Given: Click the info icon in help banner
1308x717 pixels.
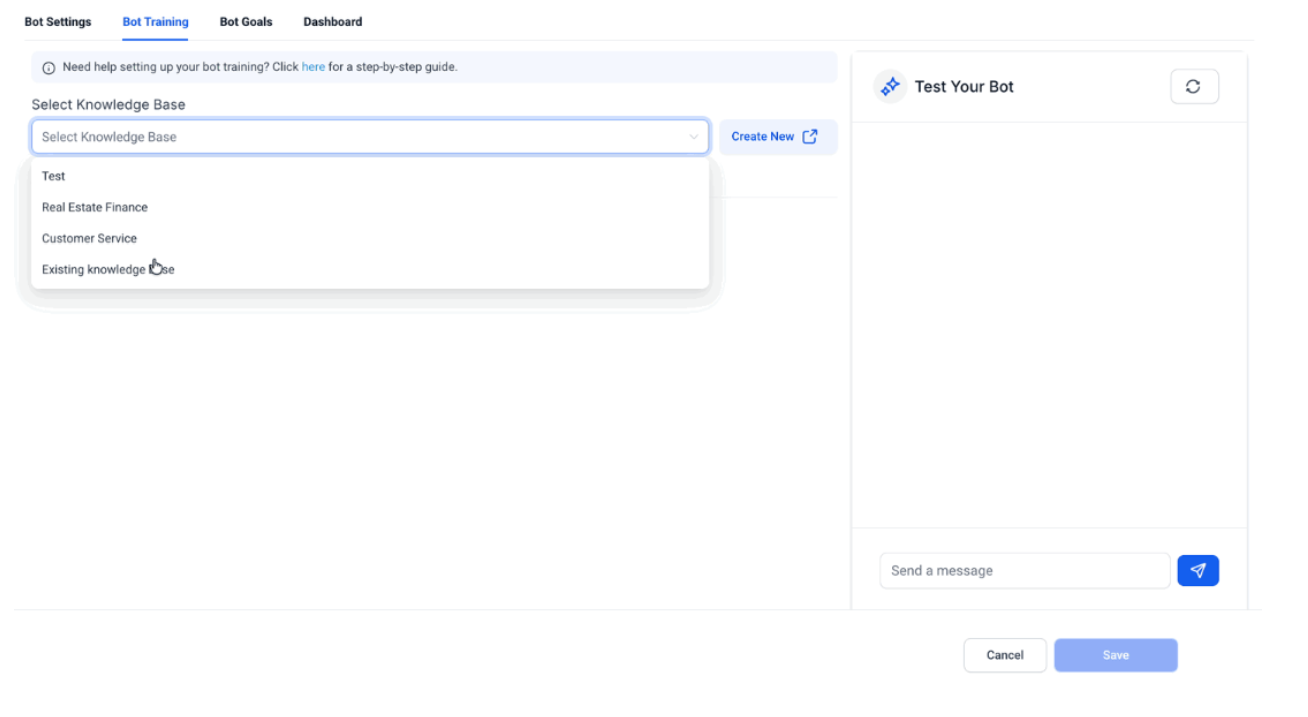Looking at the screenshot, I should 49,68.
